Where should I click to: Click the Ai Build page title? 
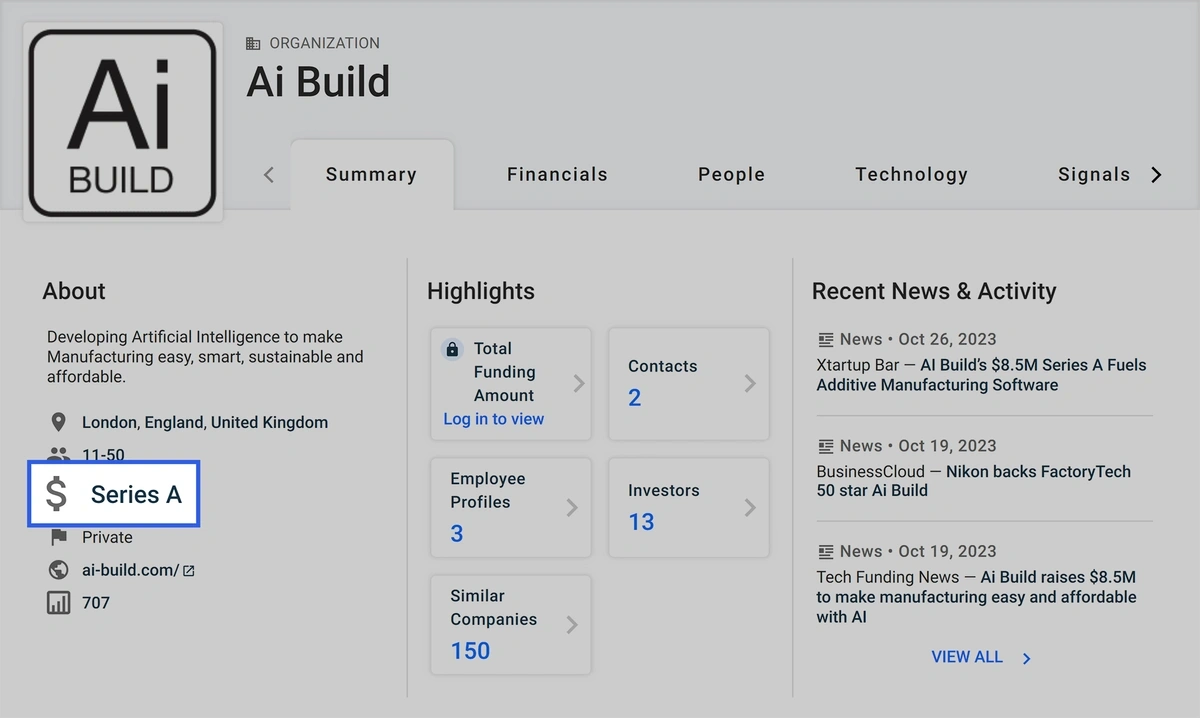coord(318,82)
